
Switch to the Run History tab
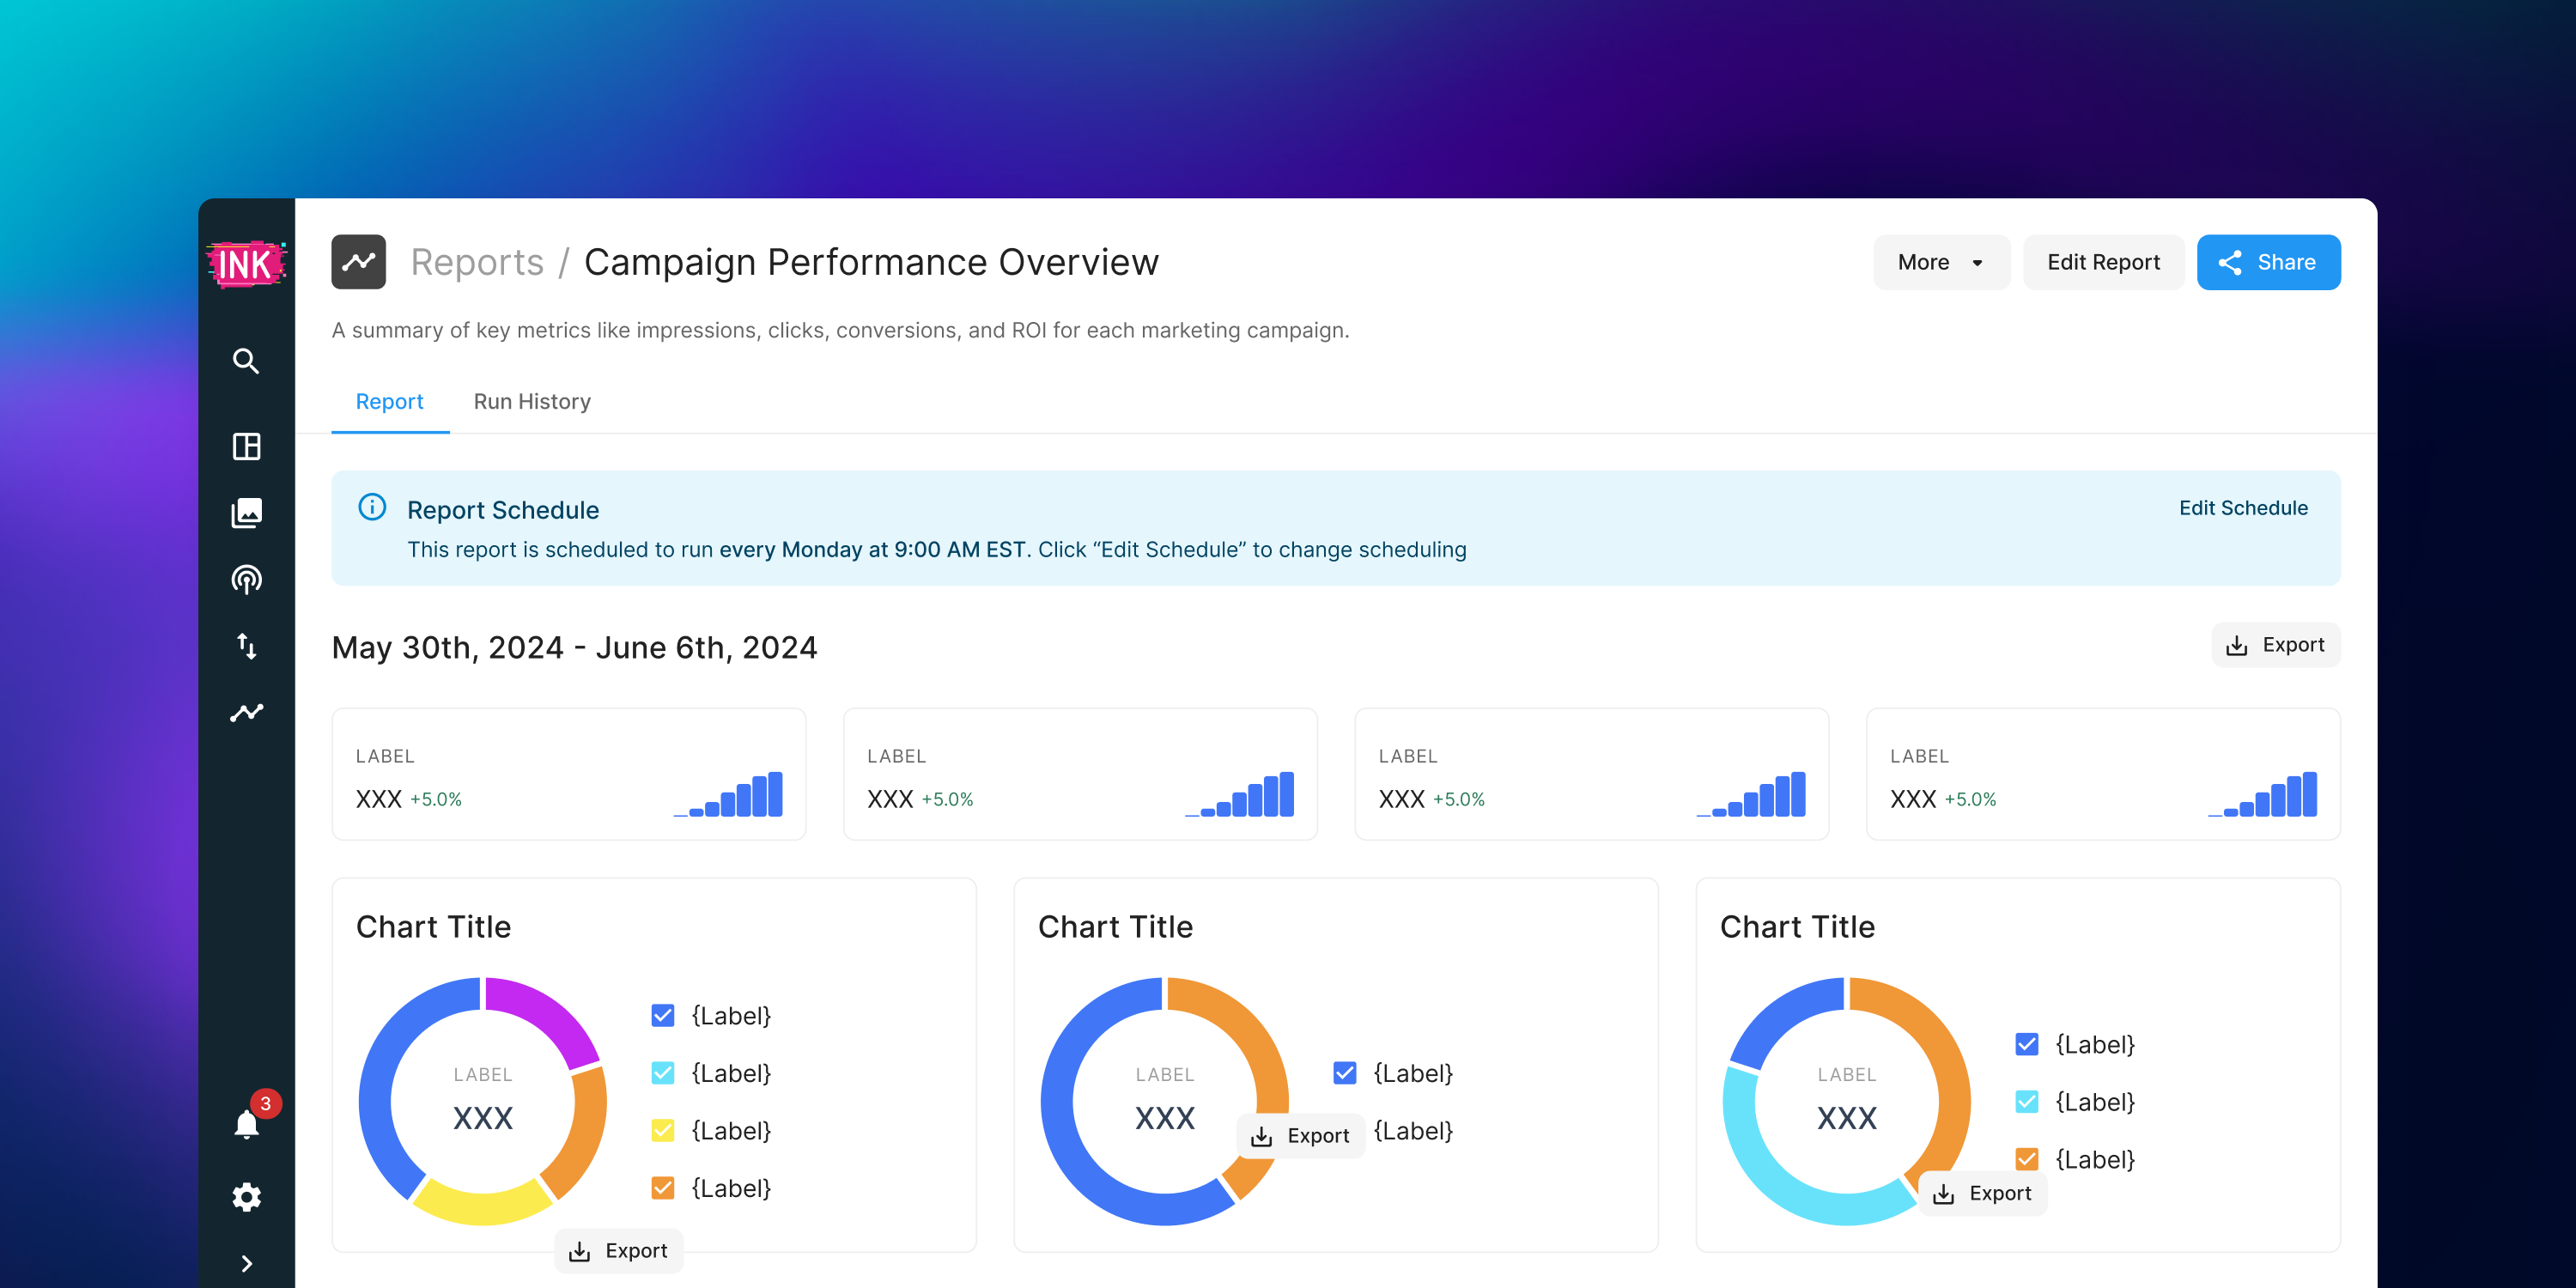coord(532,401)
